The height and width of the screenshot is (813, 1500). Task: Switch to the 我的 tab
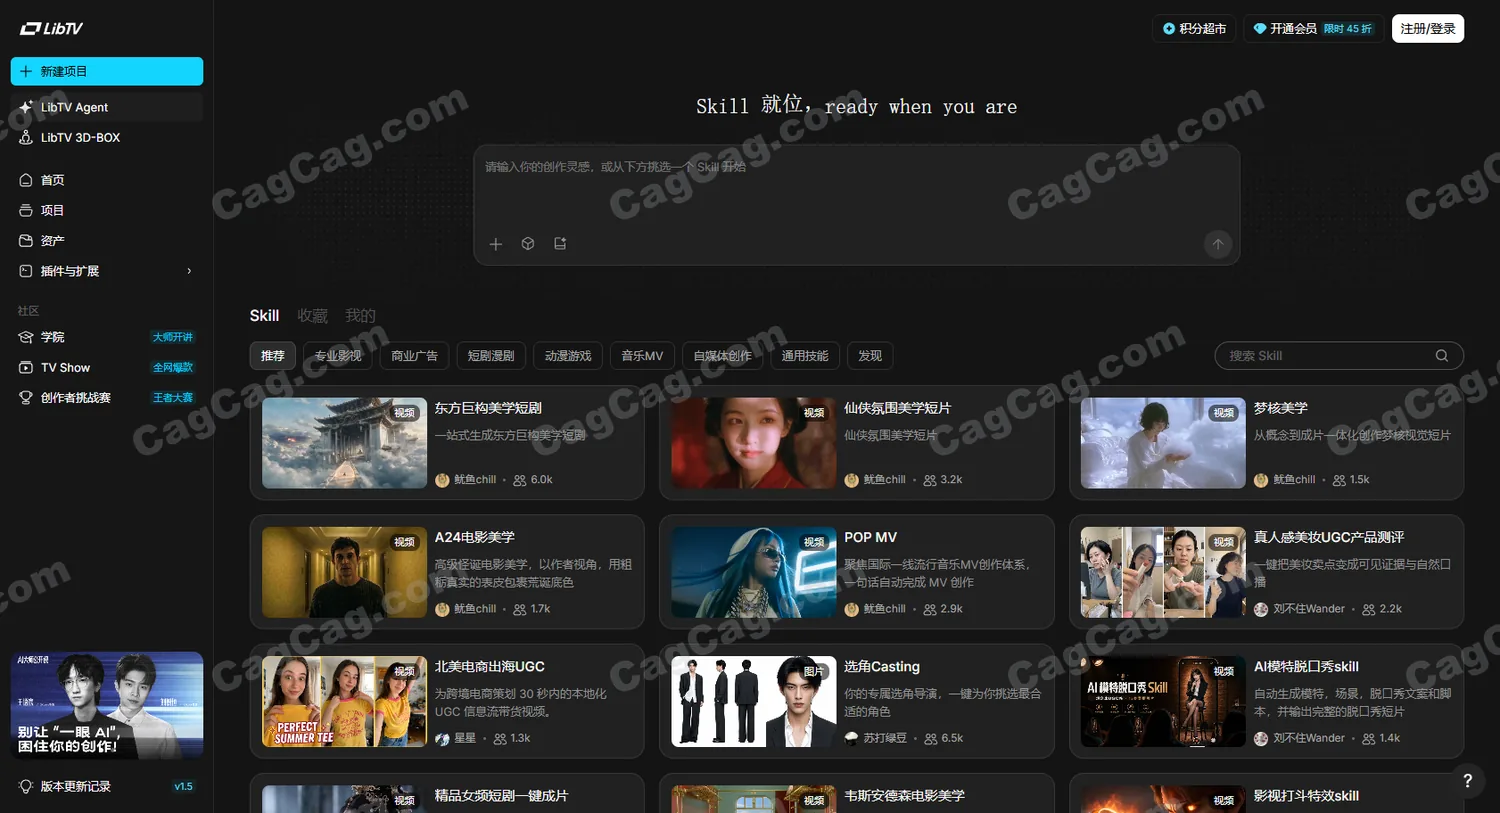pyautogui.click(x=360, y=316)
